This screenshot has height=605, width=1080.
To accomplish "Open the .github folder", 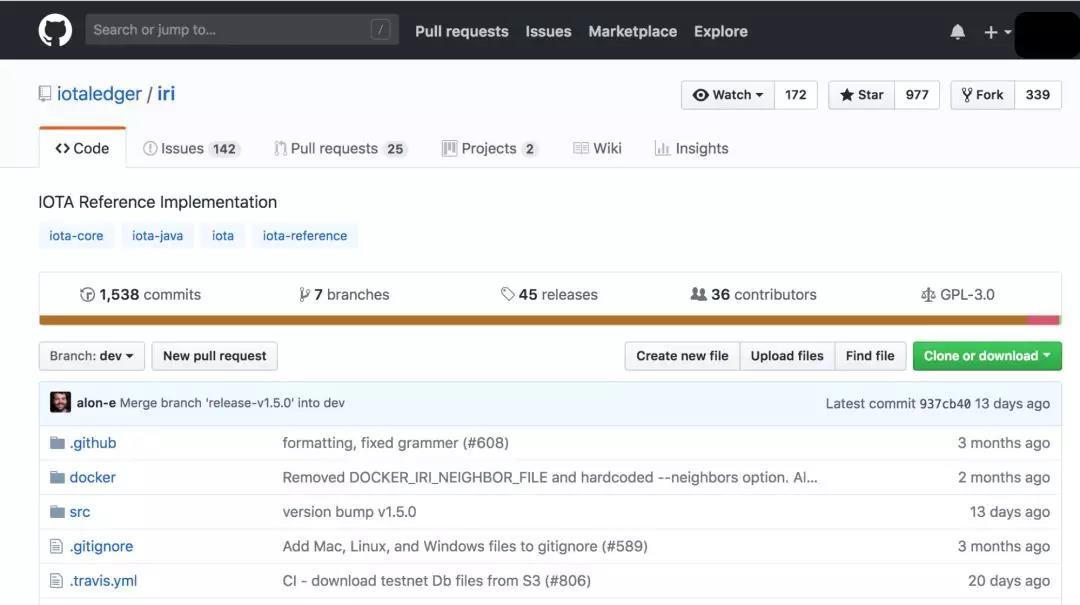I will tap(92, 443).
